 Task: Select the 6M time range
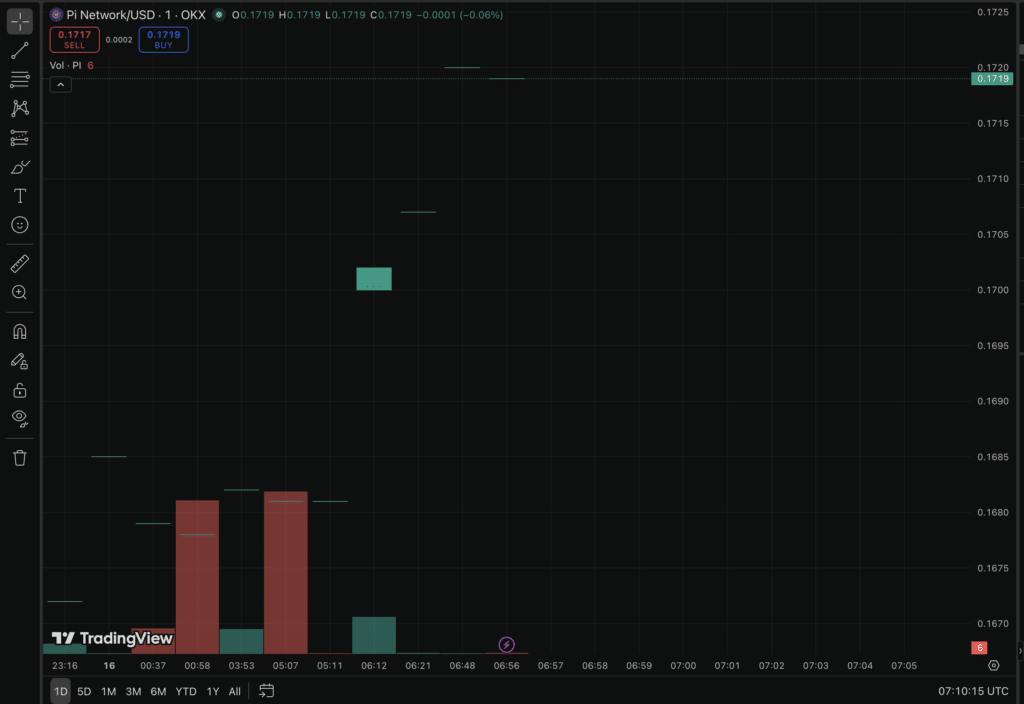pos(158,691)
